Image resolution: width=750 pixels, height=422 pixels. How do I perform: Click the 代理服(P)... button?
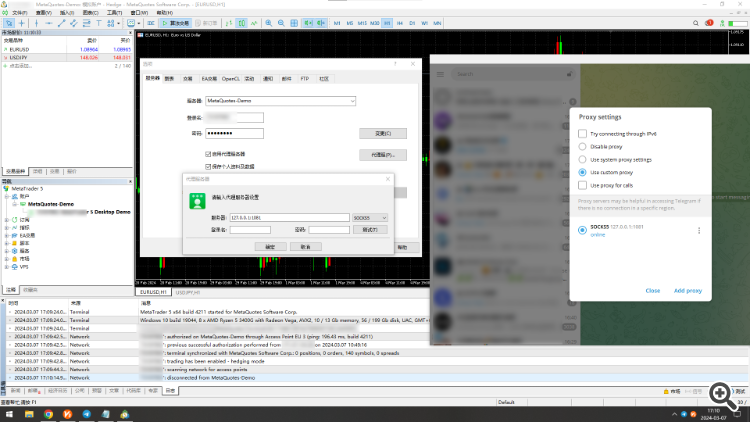click(383, 155)
